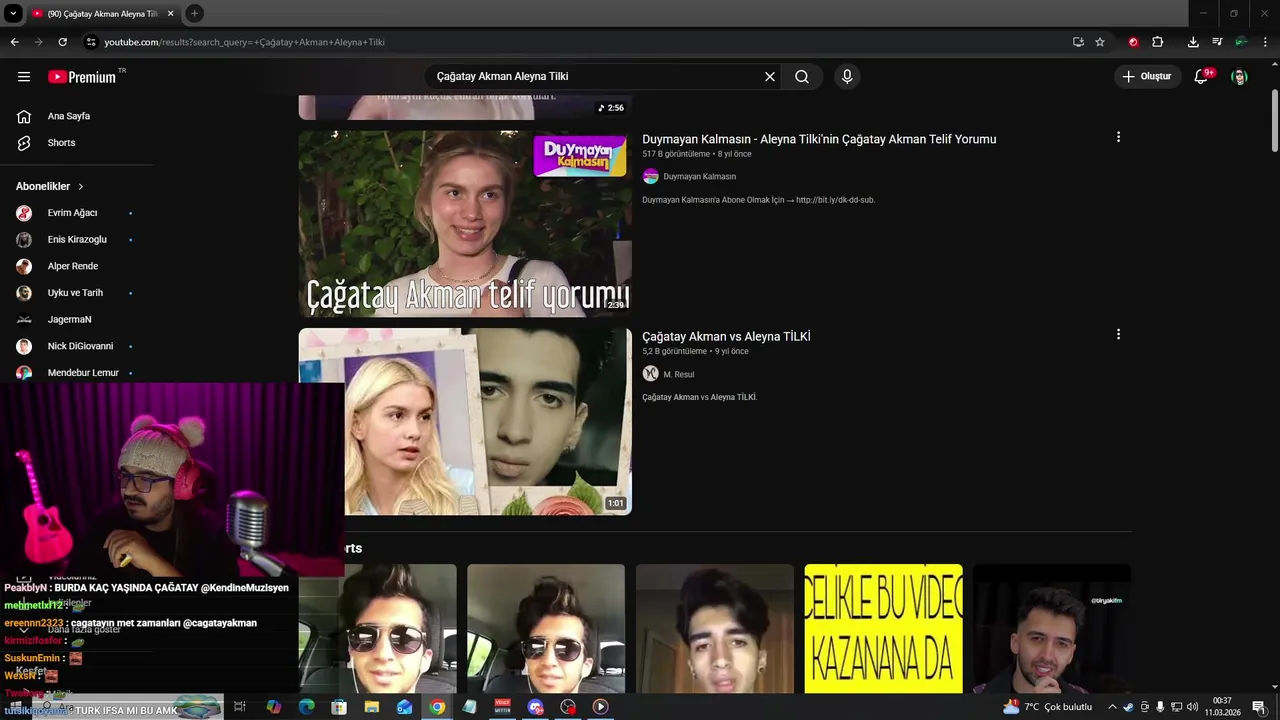The width and height of the screenshot is (1280, 720).
Task: Open Google Chrome from the taskbar
Action: click(437, 707)
